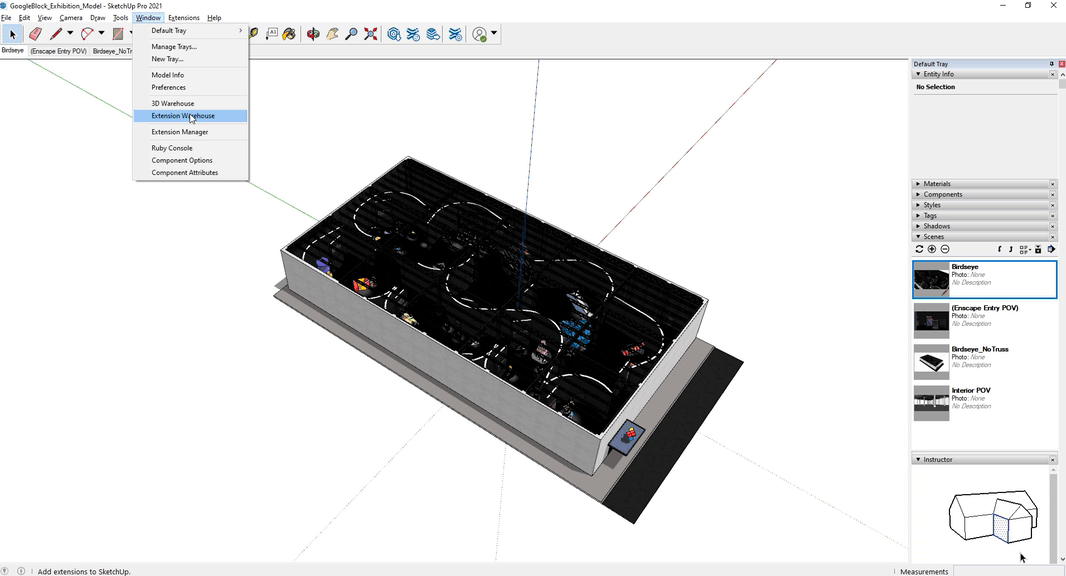The height and width of the screenshot is (576, 1066).
Task: Open Preferences from Window menu
Action: coord(190,87)
